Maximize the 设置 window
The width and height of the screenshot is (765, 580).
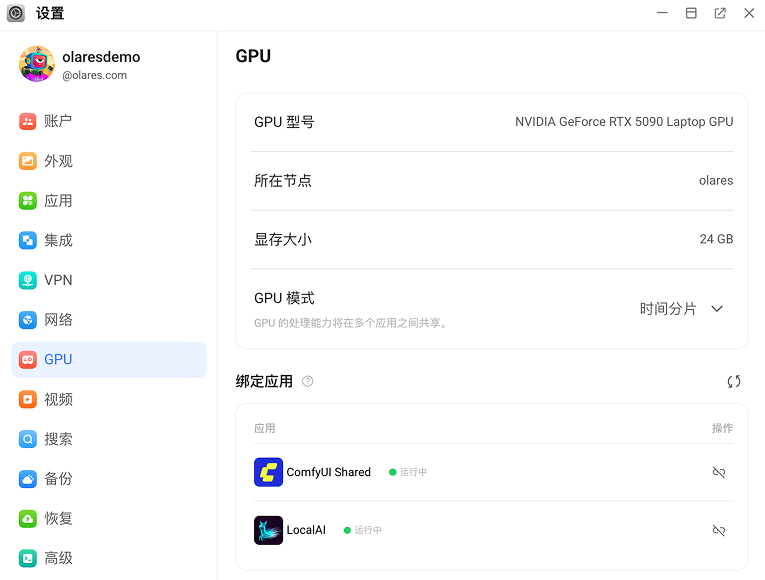click(x=691, y=13)
